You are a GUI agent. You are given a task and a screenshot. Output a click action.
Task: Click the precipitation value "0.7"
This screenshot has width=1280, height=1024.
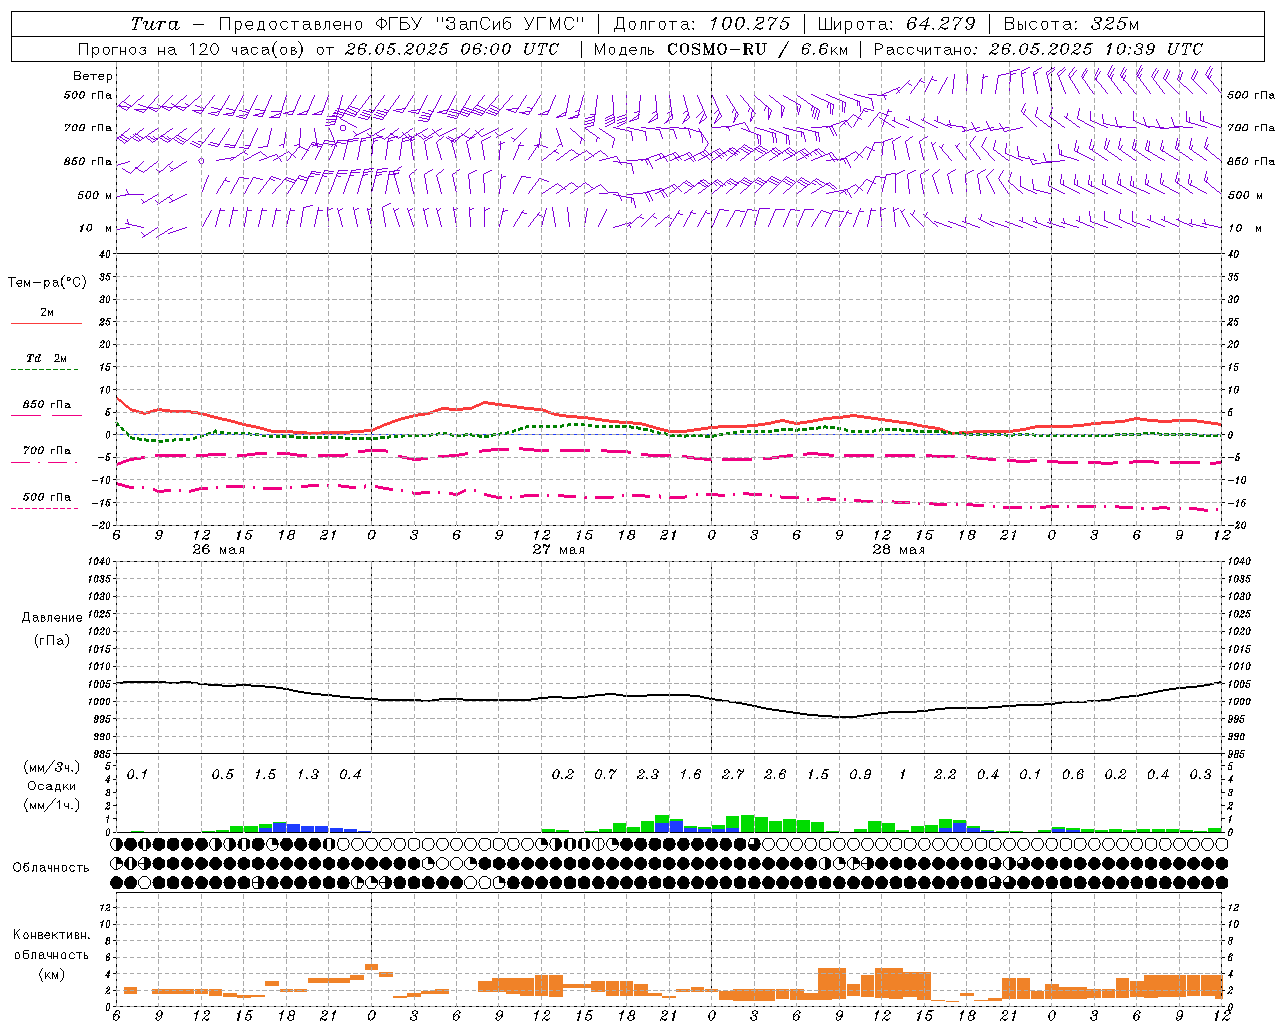tap(605, 775)
